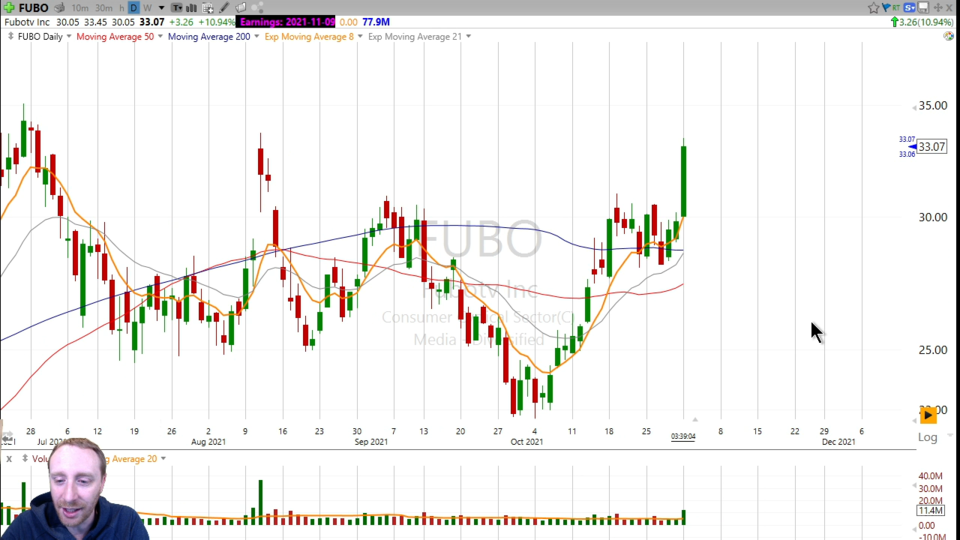Click the blue flag icon

click(x=886, y=8)
